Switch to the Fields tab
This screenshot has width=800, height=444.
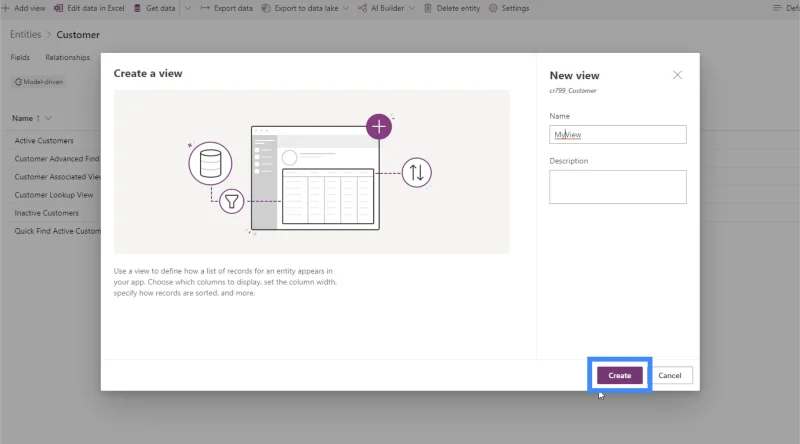point(20,57)
